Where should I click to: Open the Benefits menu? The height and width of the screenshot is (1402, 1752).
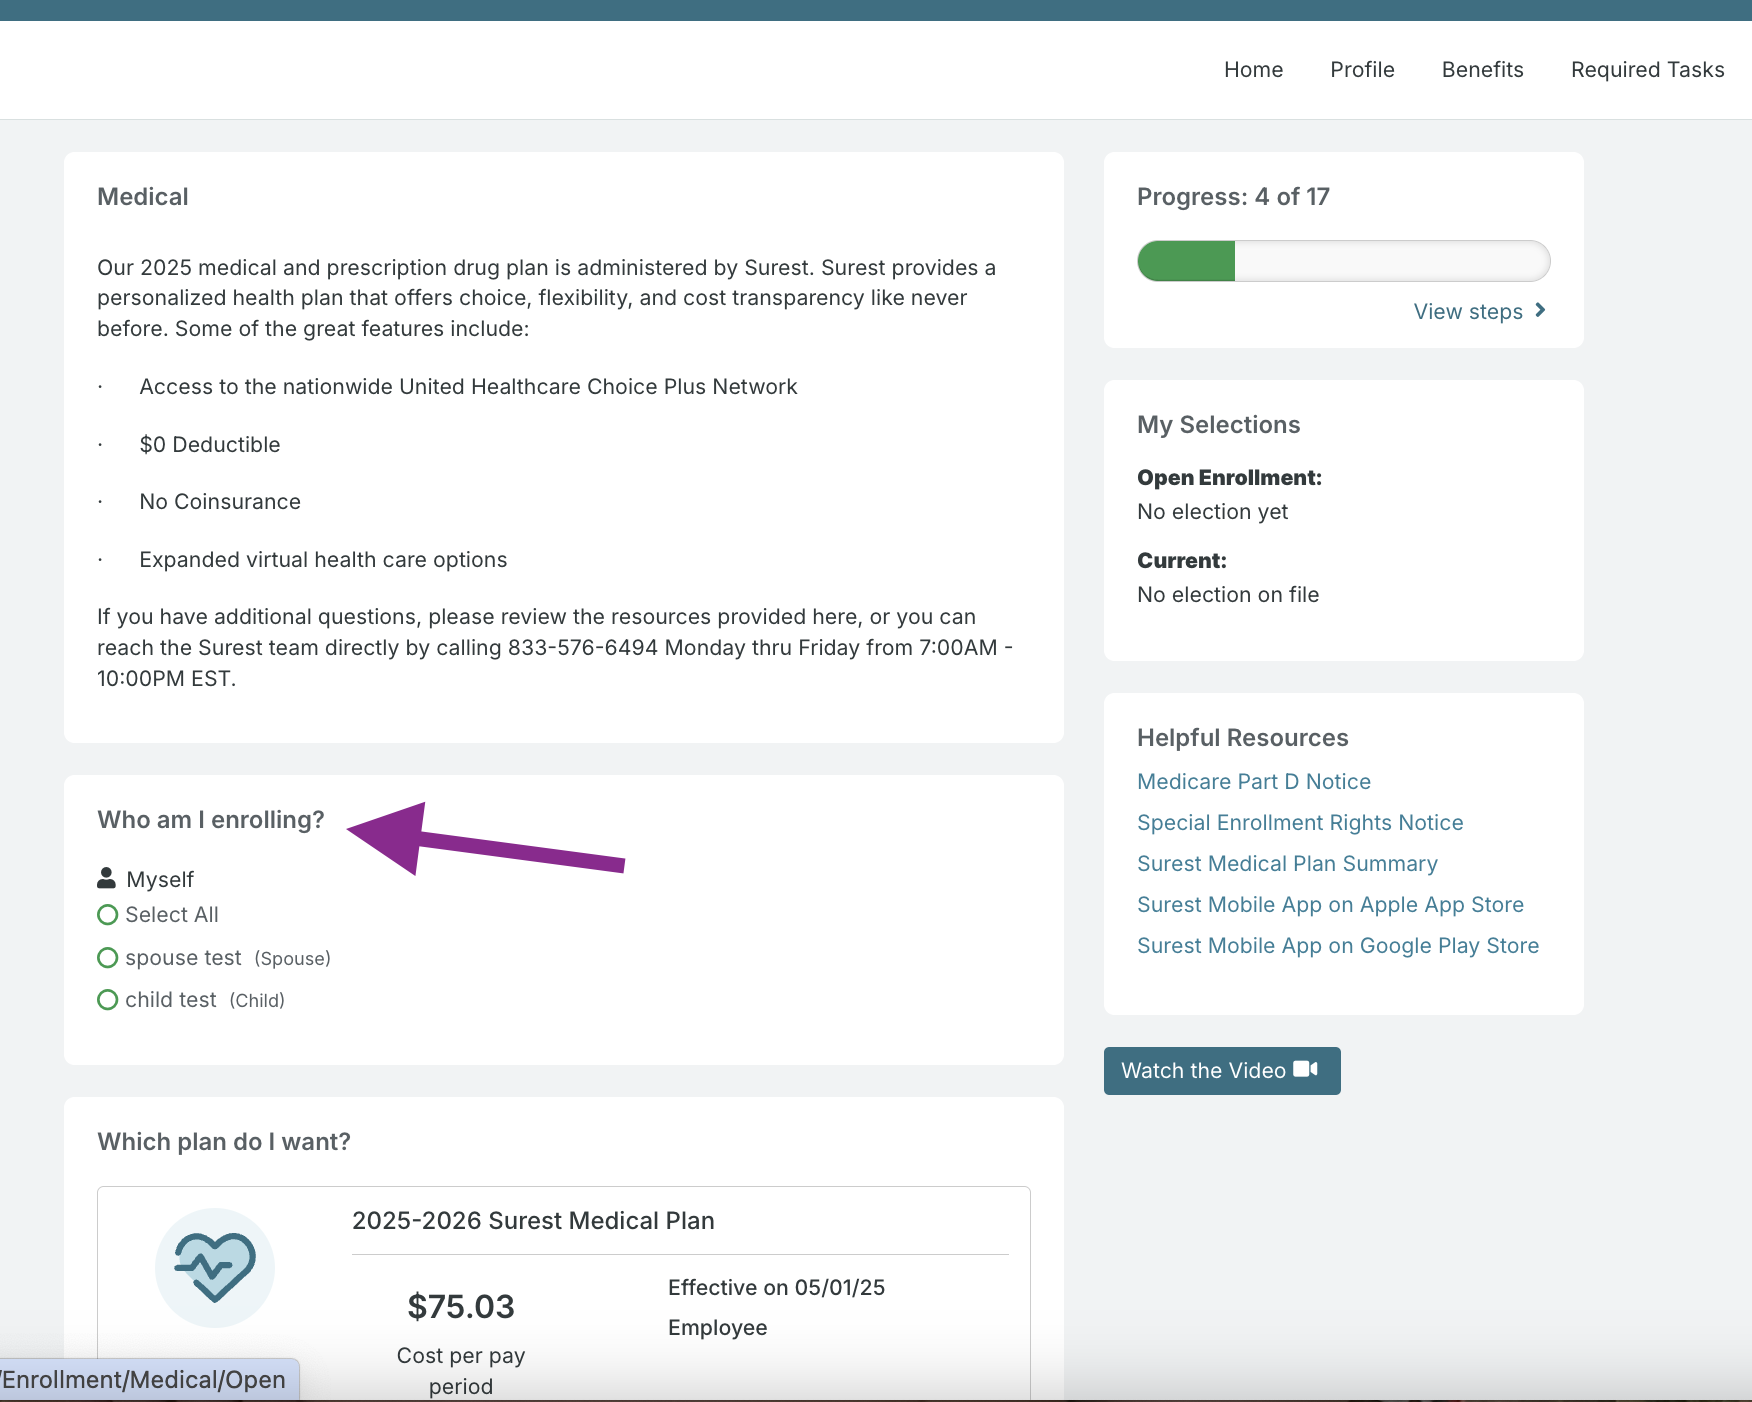click(1482, 70)
